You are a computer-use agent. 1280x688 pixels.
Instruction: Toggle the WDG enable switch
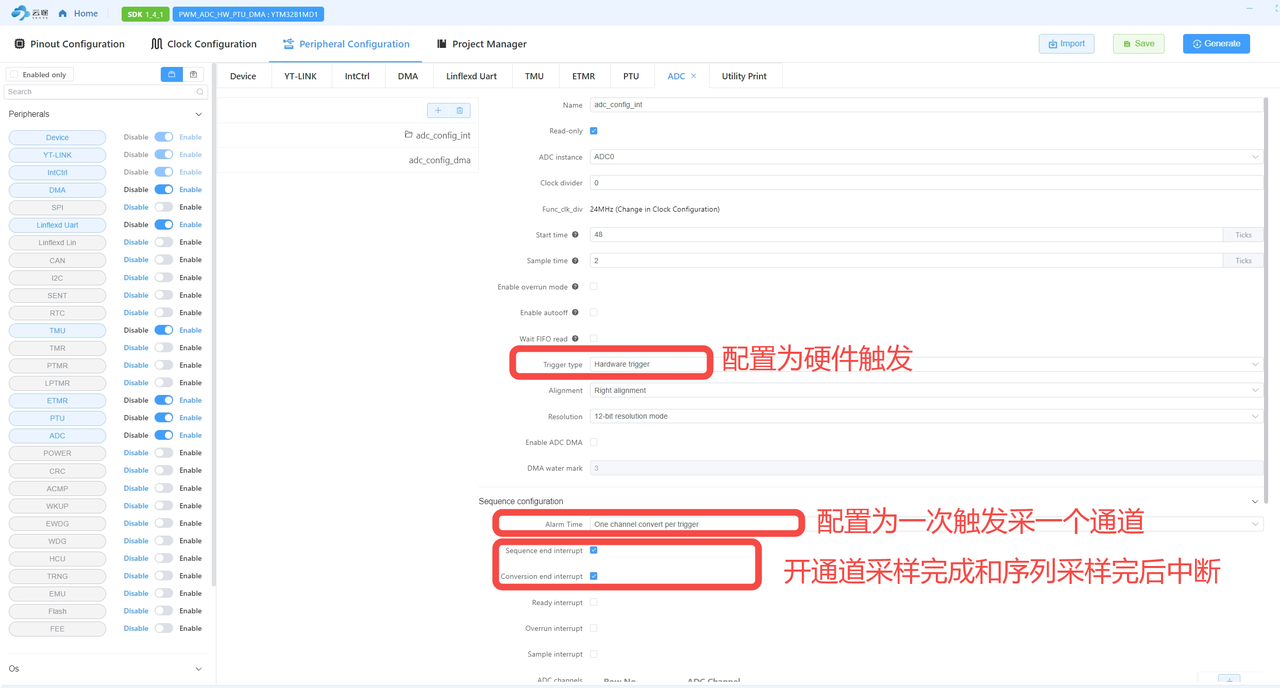164,541
